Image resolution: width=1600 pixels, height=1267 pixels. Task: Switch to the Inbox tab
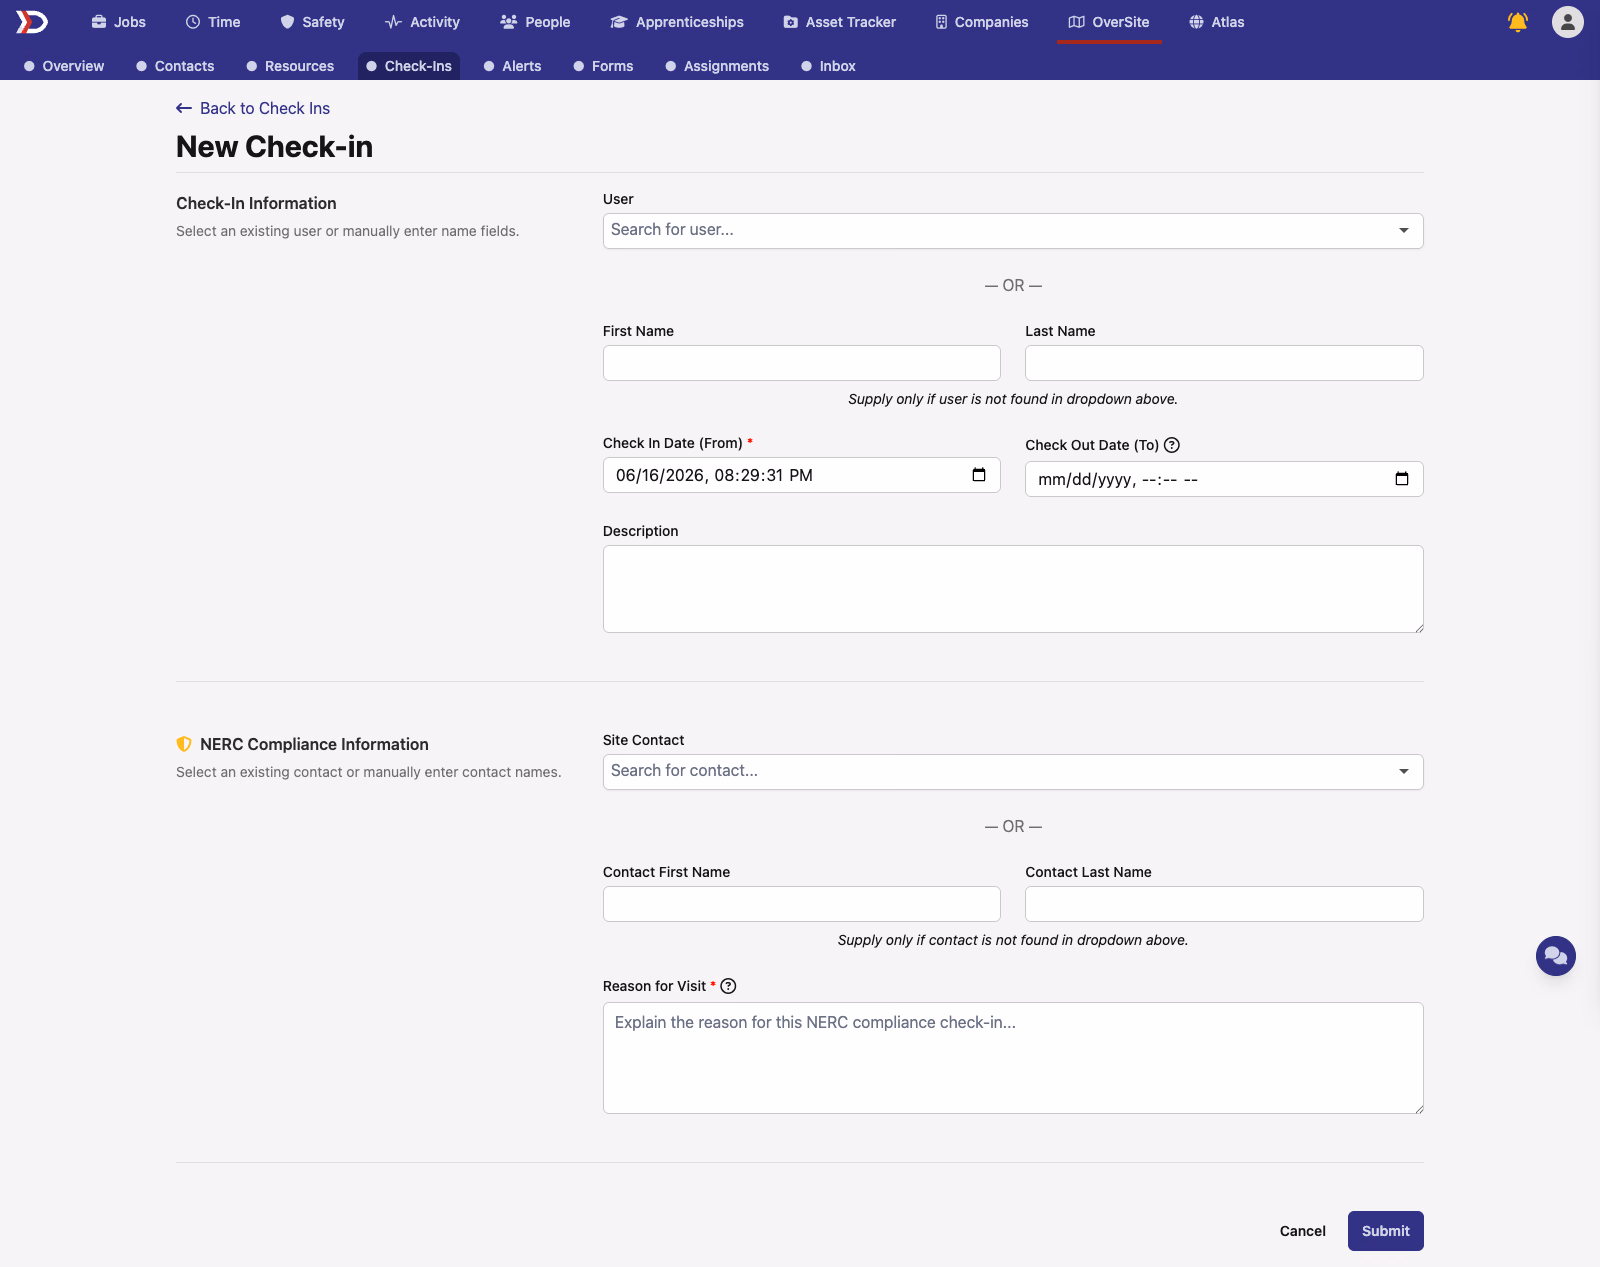[x=828, y=66]
